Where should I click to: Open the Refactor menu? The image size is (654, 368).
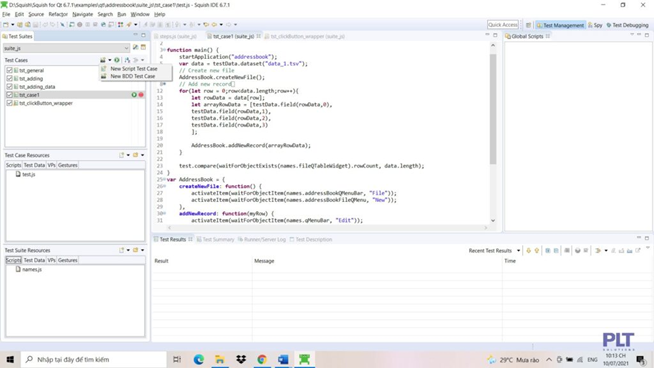58,14
